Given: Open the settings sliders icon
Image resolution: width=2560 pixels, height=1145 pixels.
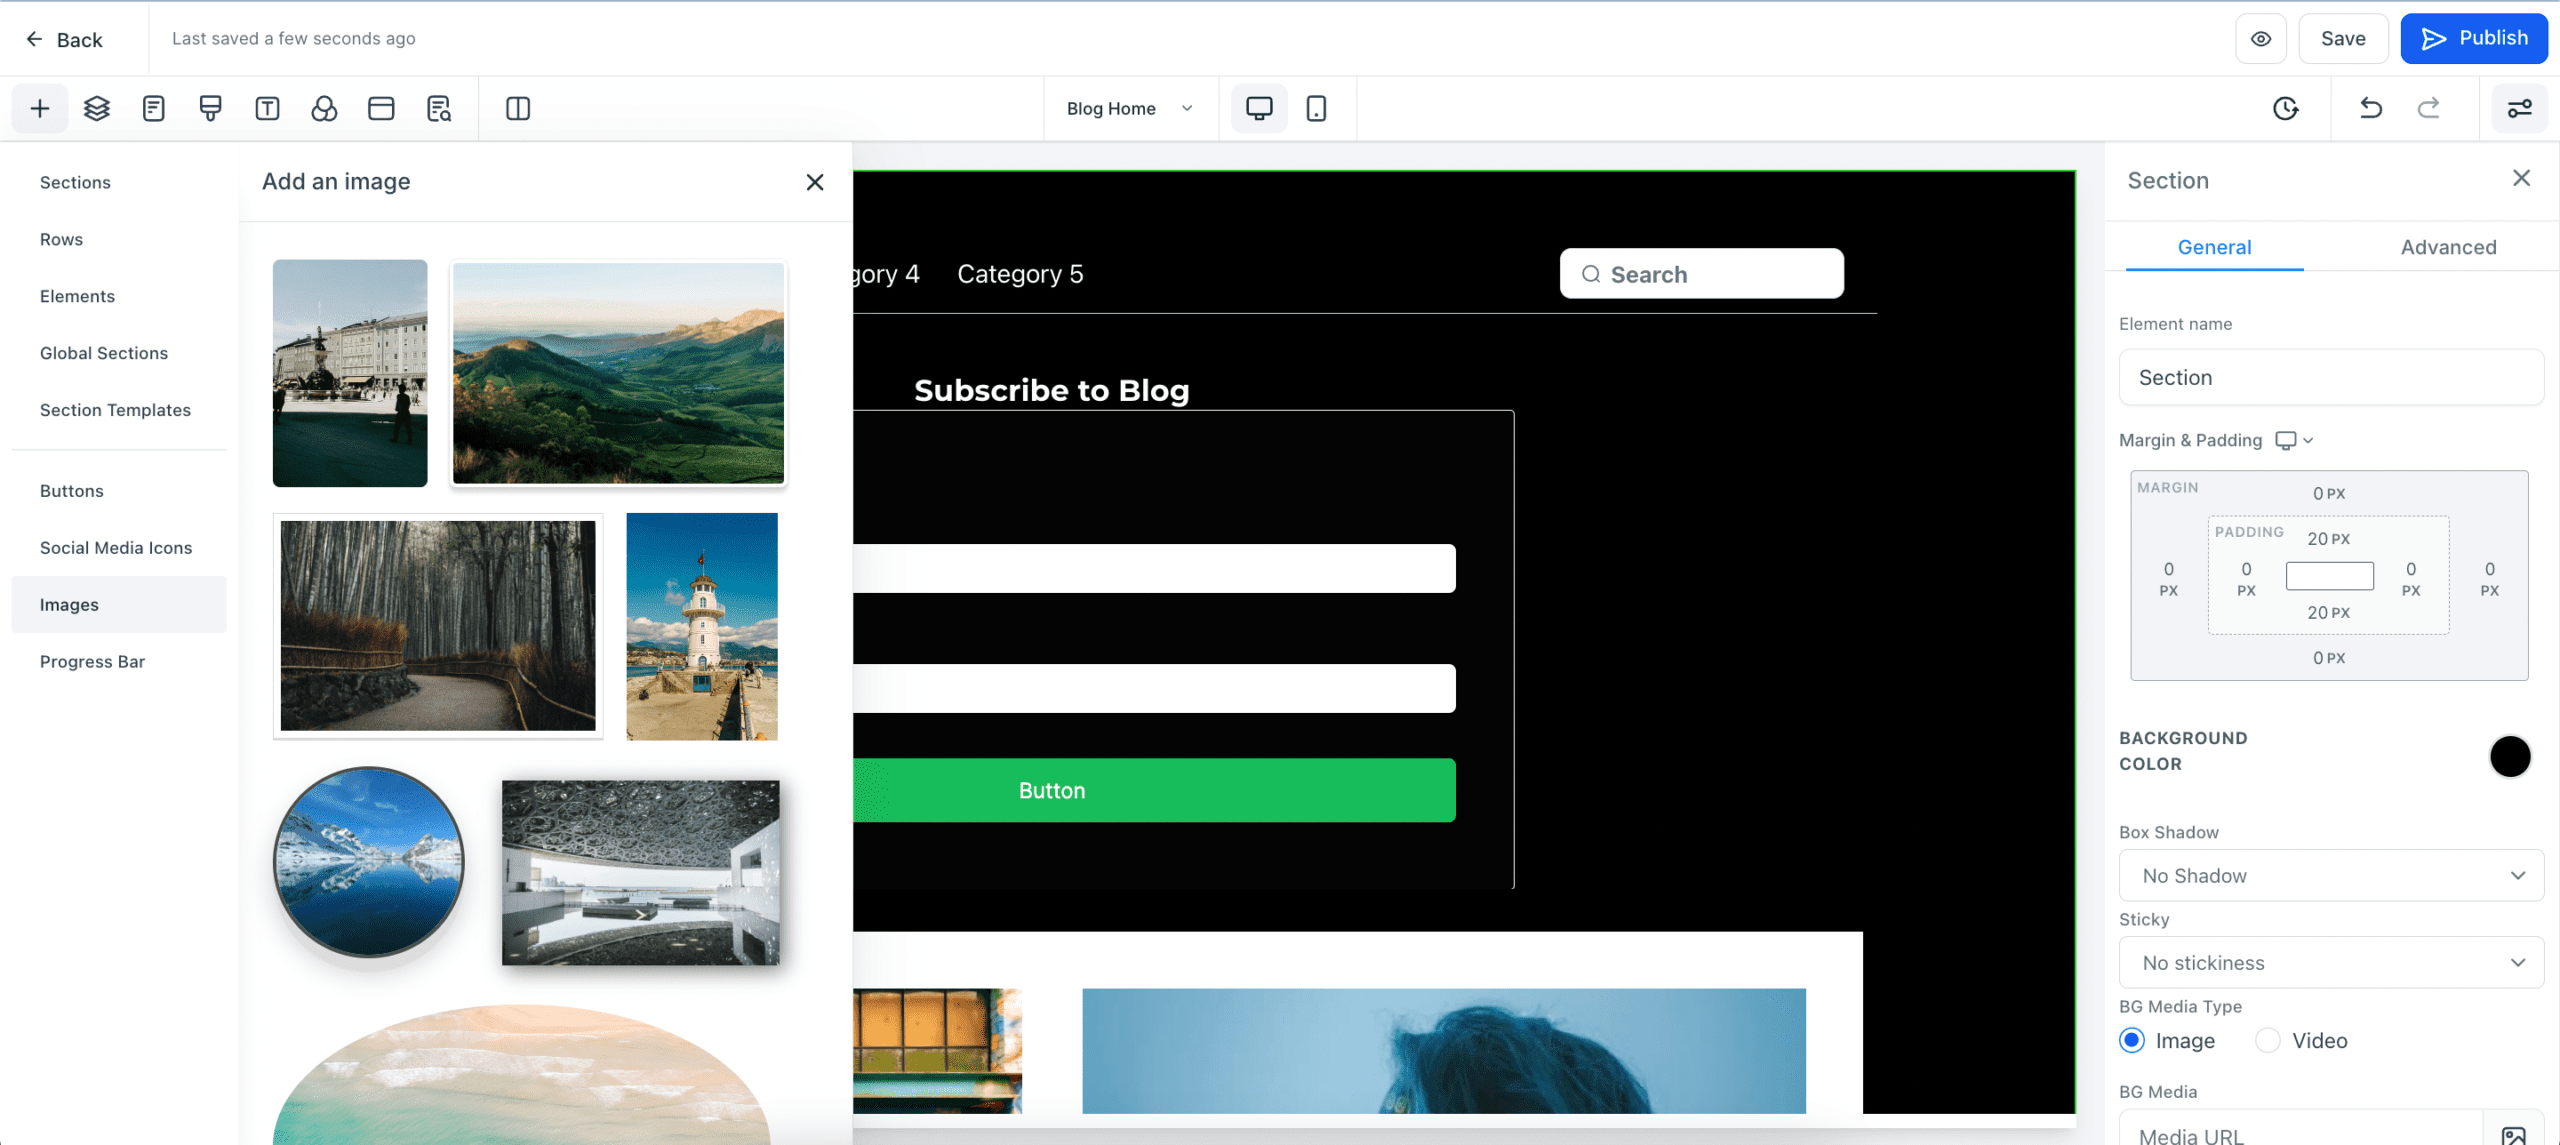Looking at the screenshot, I should pyautogui.click(x=2519, y=108).
